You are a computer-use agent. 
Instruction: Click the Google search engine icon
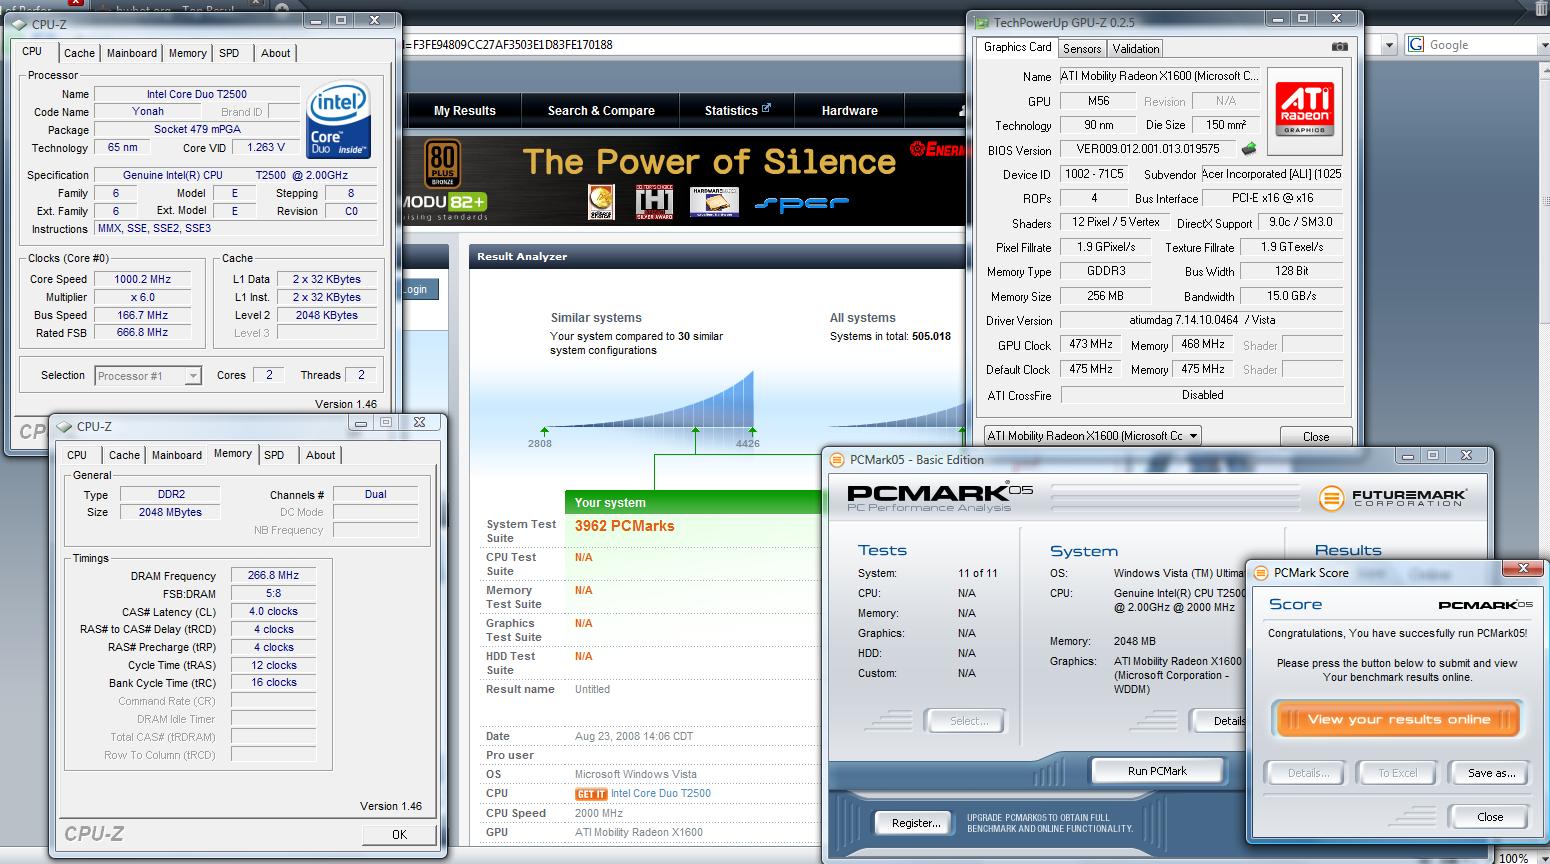(1416, 45)
